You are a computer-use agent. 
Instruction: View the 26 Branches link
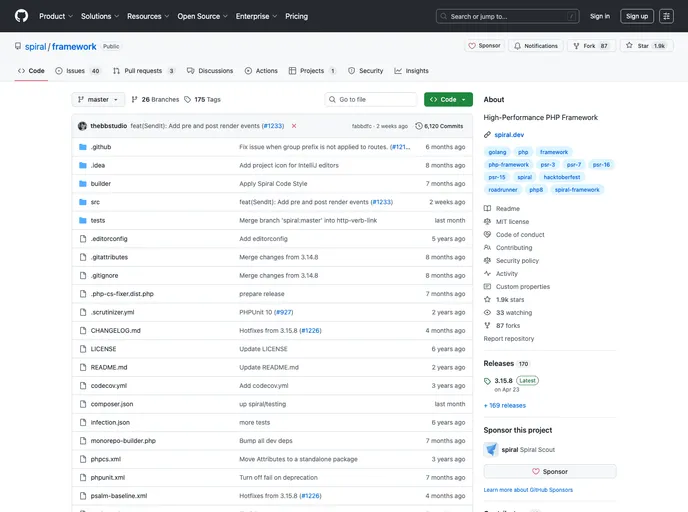(155, 100)
